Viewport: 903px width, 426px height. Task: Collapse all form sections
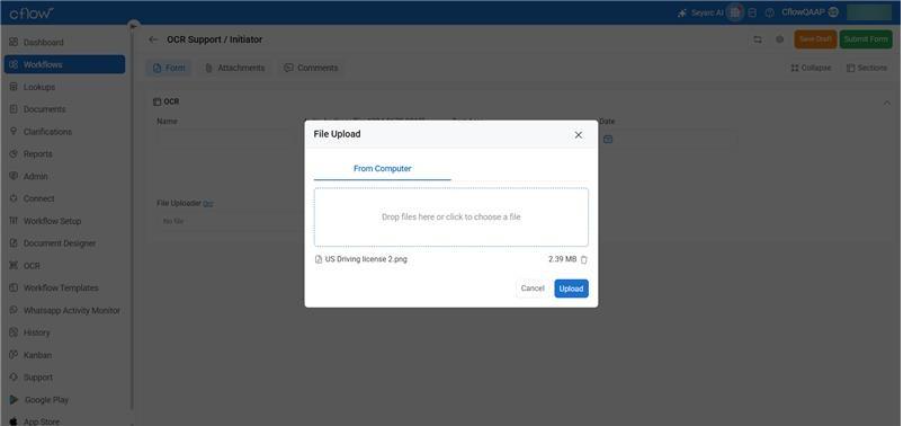(810, 68)
